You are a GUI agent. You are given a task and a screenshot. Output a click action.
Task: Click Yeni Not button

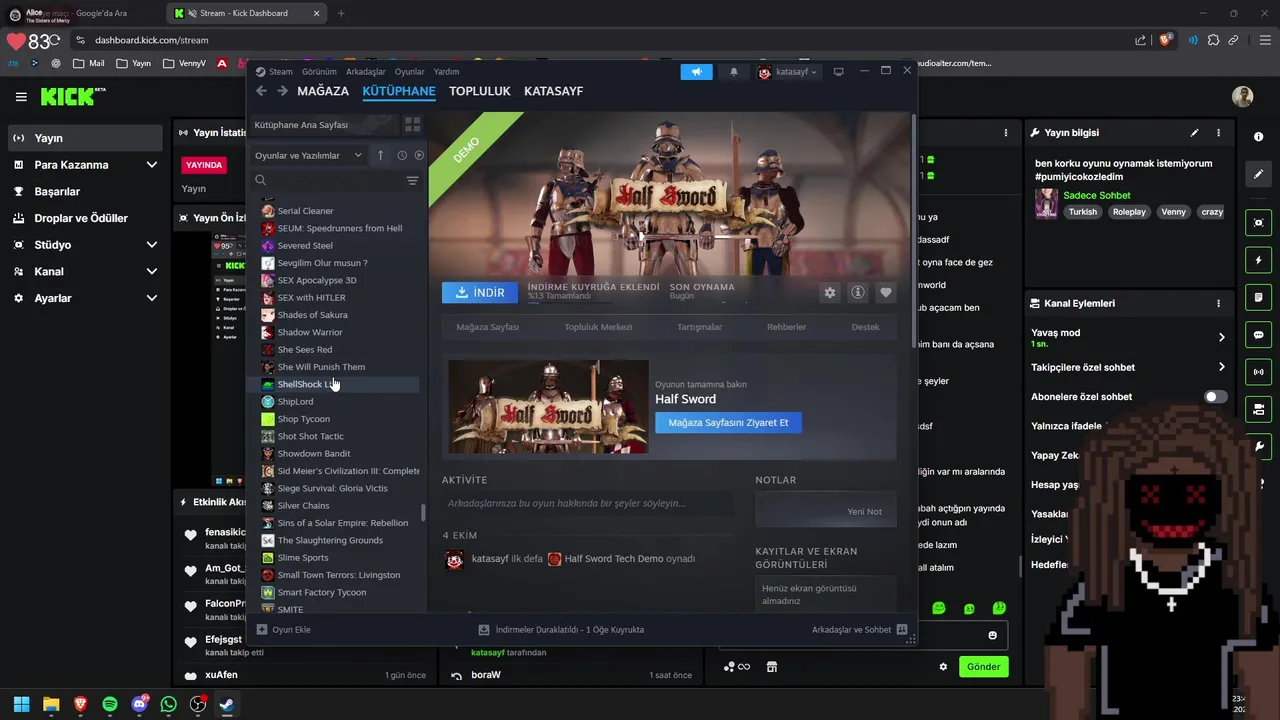[x=827, y=511]
